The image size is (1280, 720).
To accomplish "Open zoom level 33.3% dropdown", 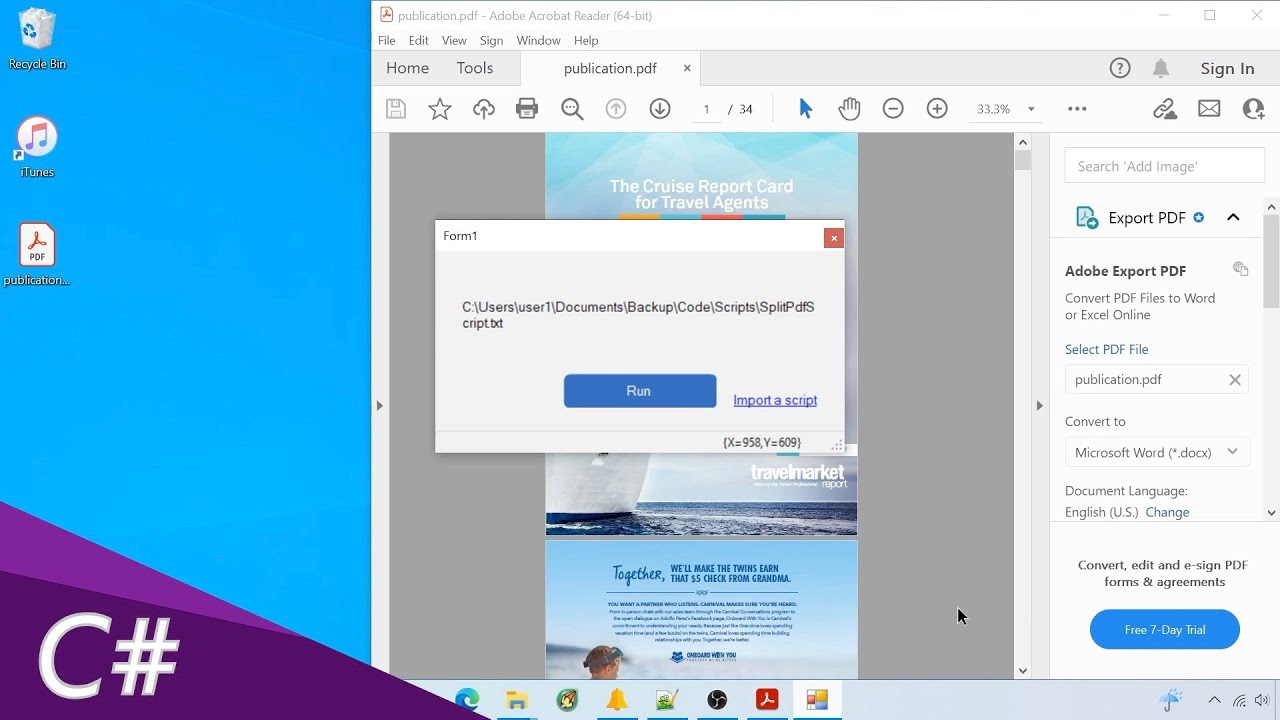I will coord(1031,109).
